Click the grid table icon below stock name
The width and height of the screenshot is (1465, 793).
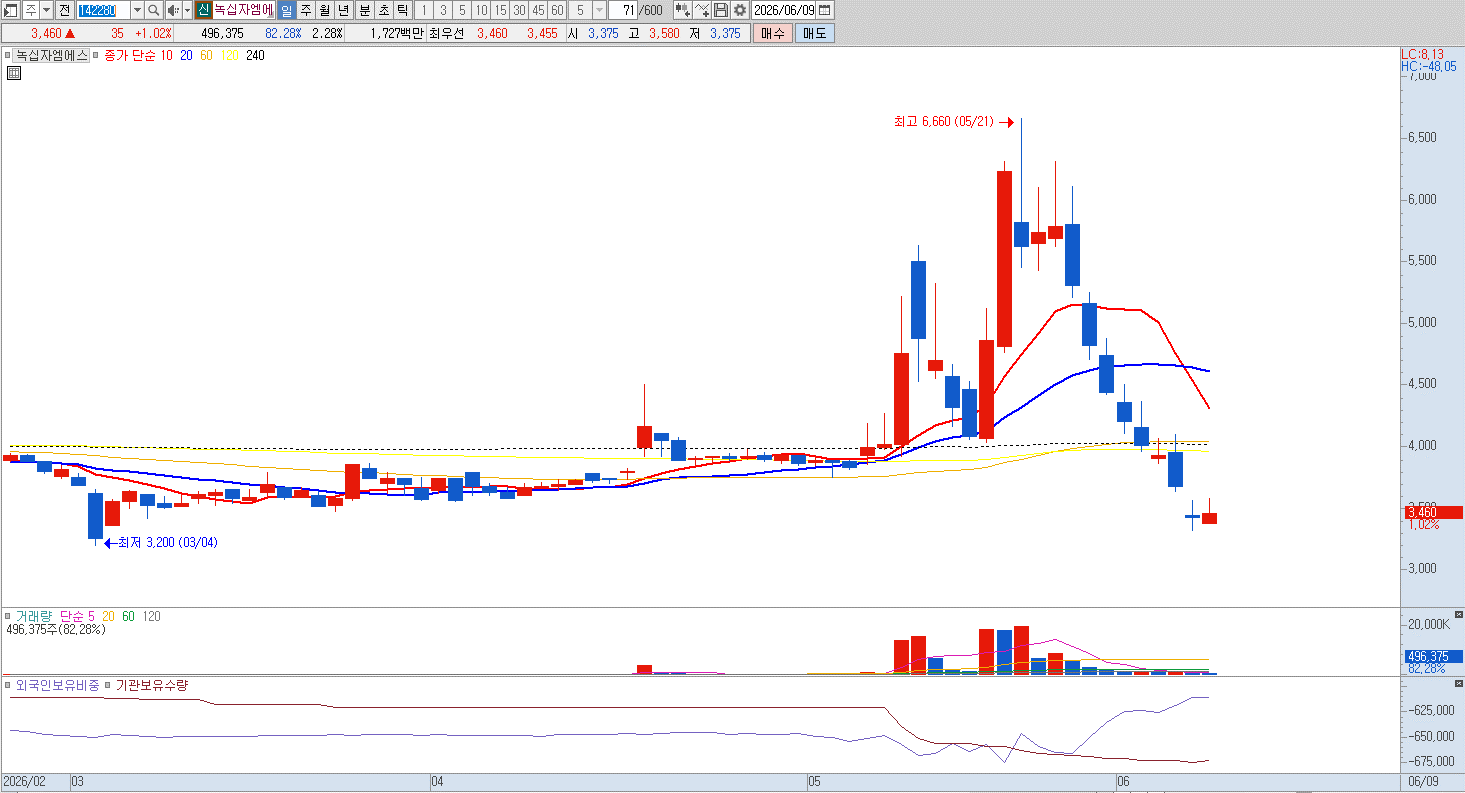tap(14, 73)
